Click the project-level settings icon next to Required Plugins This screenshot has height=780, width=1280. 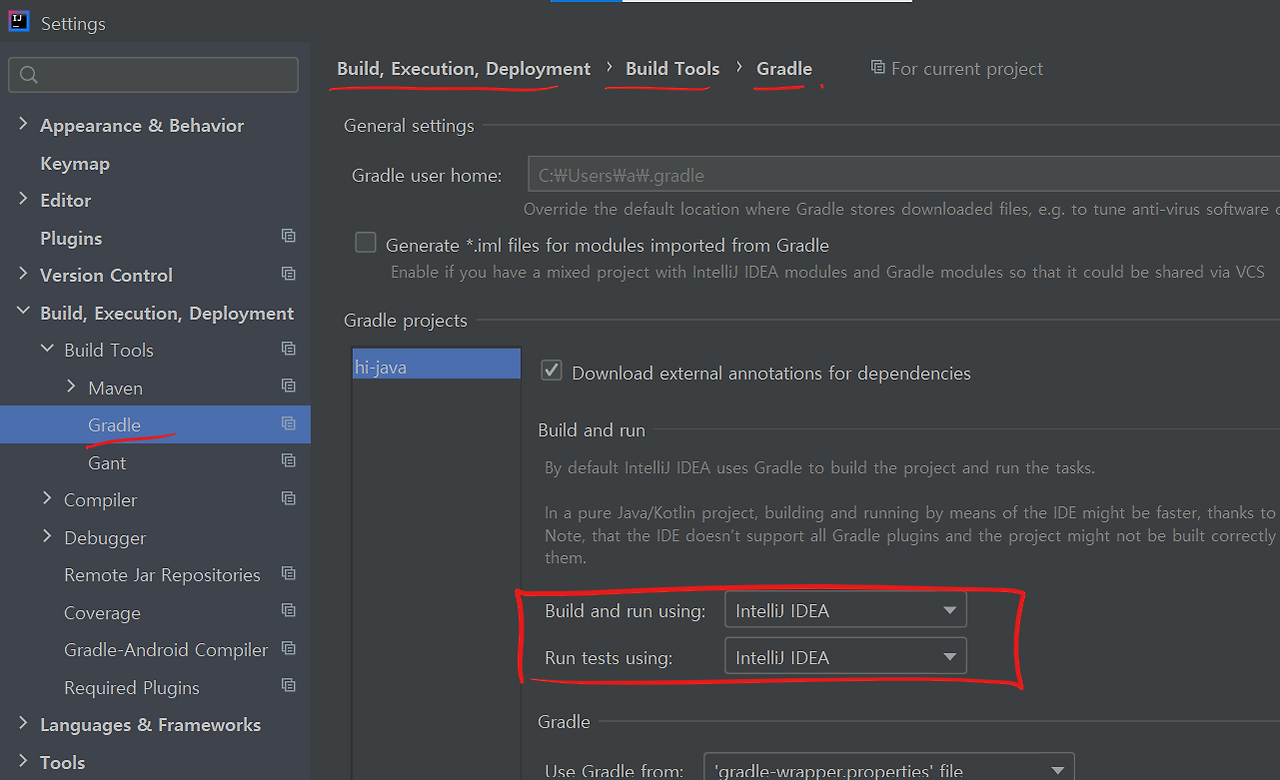288,685
